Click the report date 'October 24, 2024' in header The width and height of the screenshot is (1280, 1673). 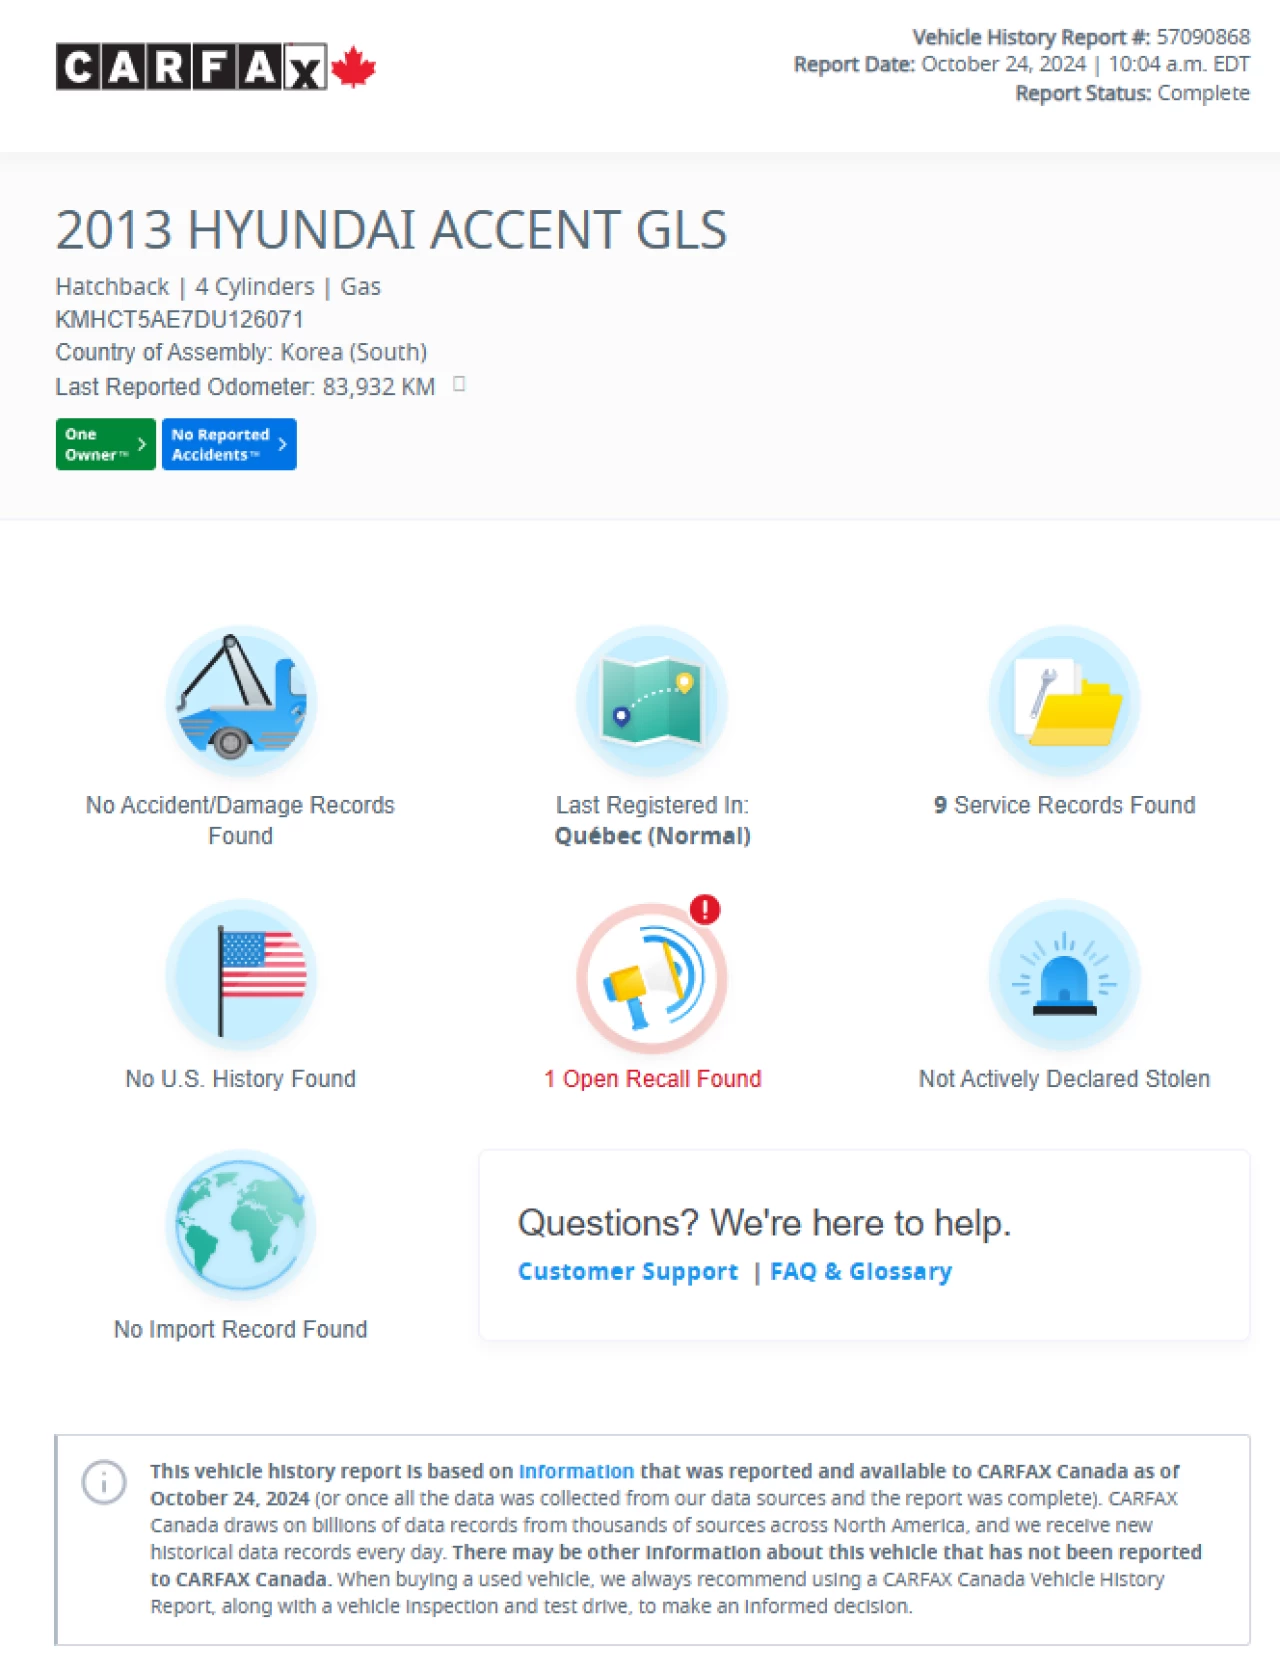pos(1003,64)
